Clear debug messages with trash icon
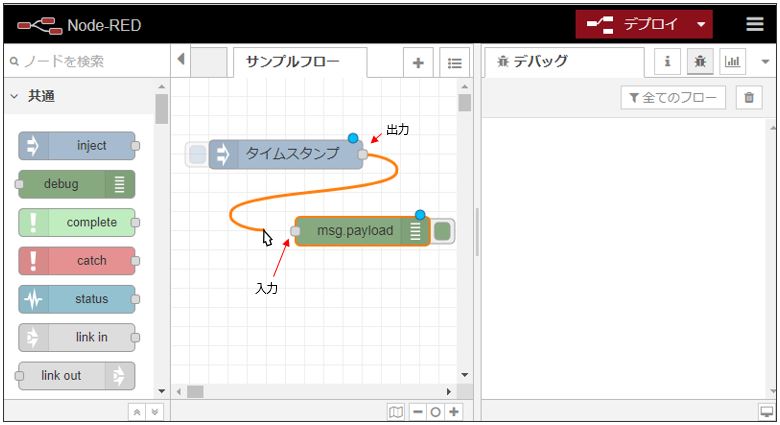Image resolution: width=780 pixels, height=425 pixels. point(749,97)
